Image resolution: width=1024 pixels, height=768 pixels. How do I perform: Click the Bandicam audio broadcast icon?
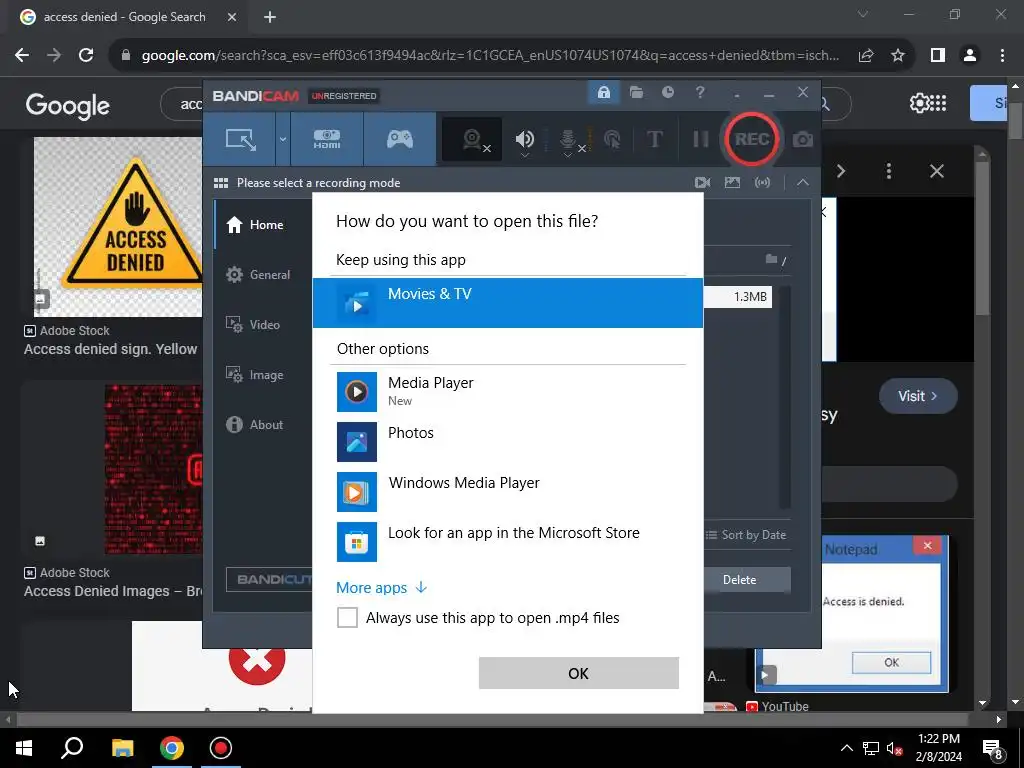(762, 183)
